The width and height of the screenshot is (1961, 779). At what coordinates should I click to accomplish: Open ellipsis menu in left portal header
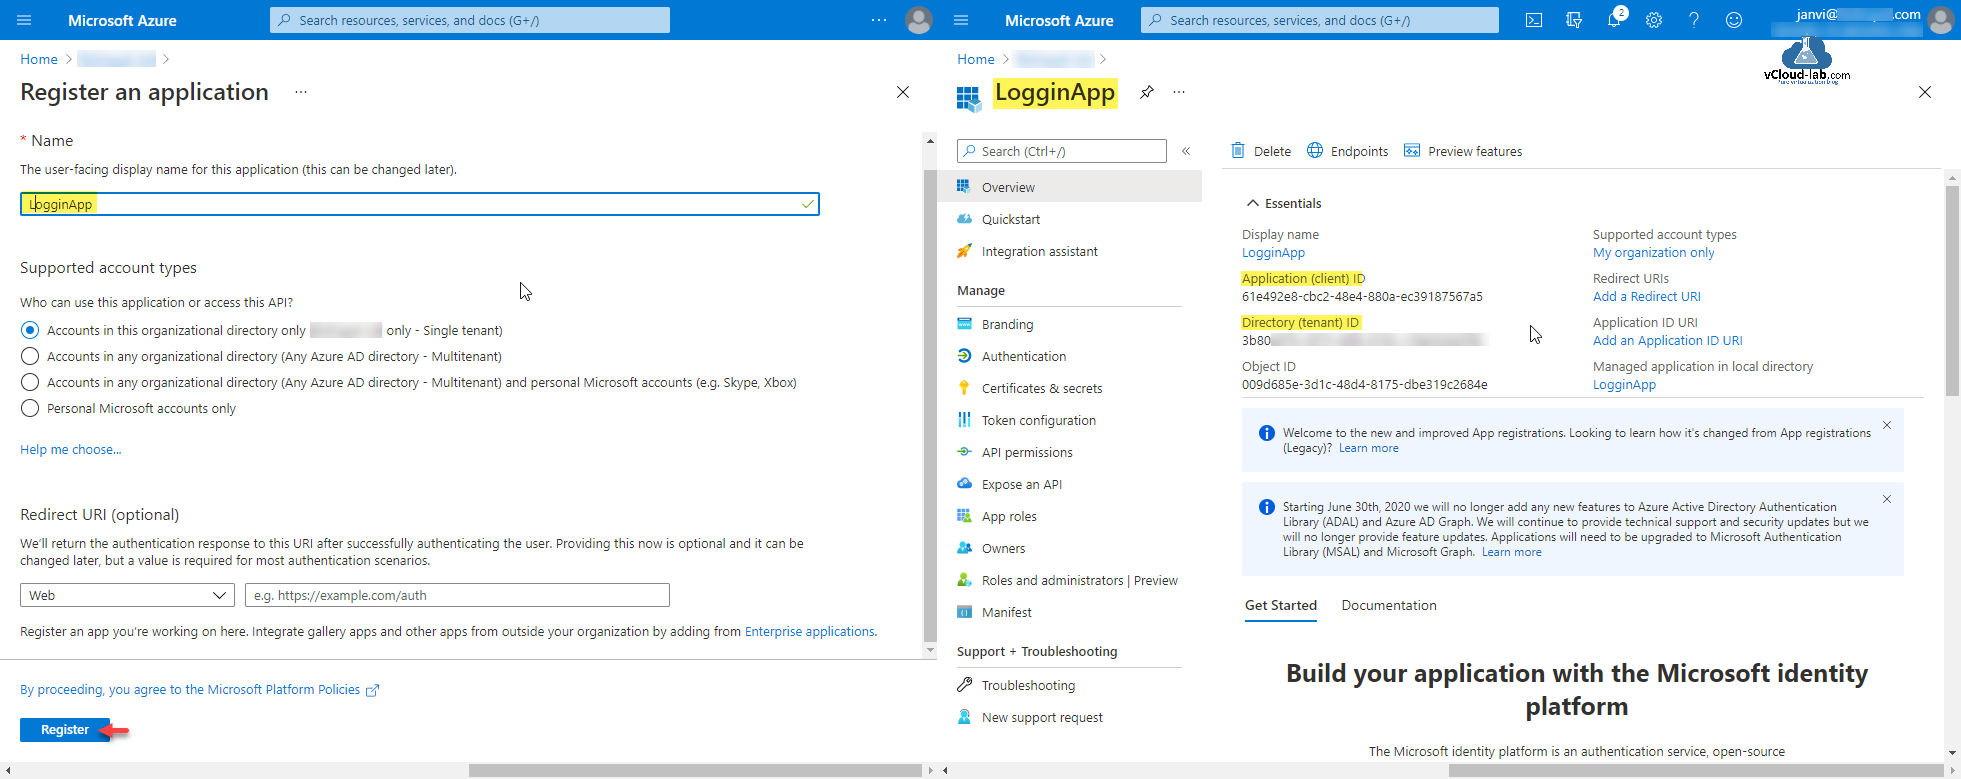pos(879,20)
